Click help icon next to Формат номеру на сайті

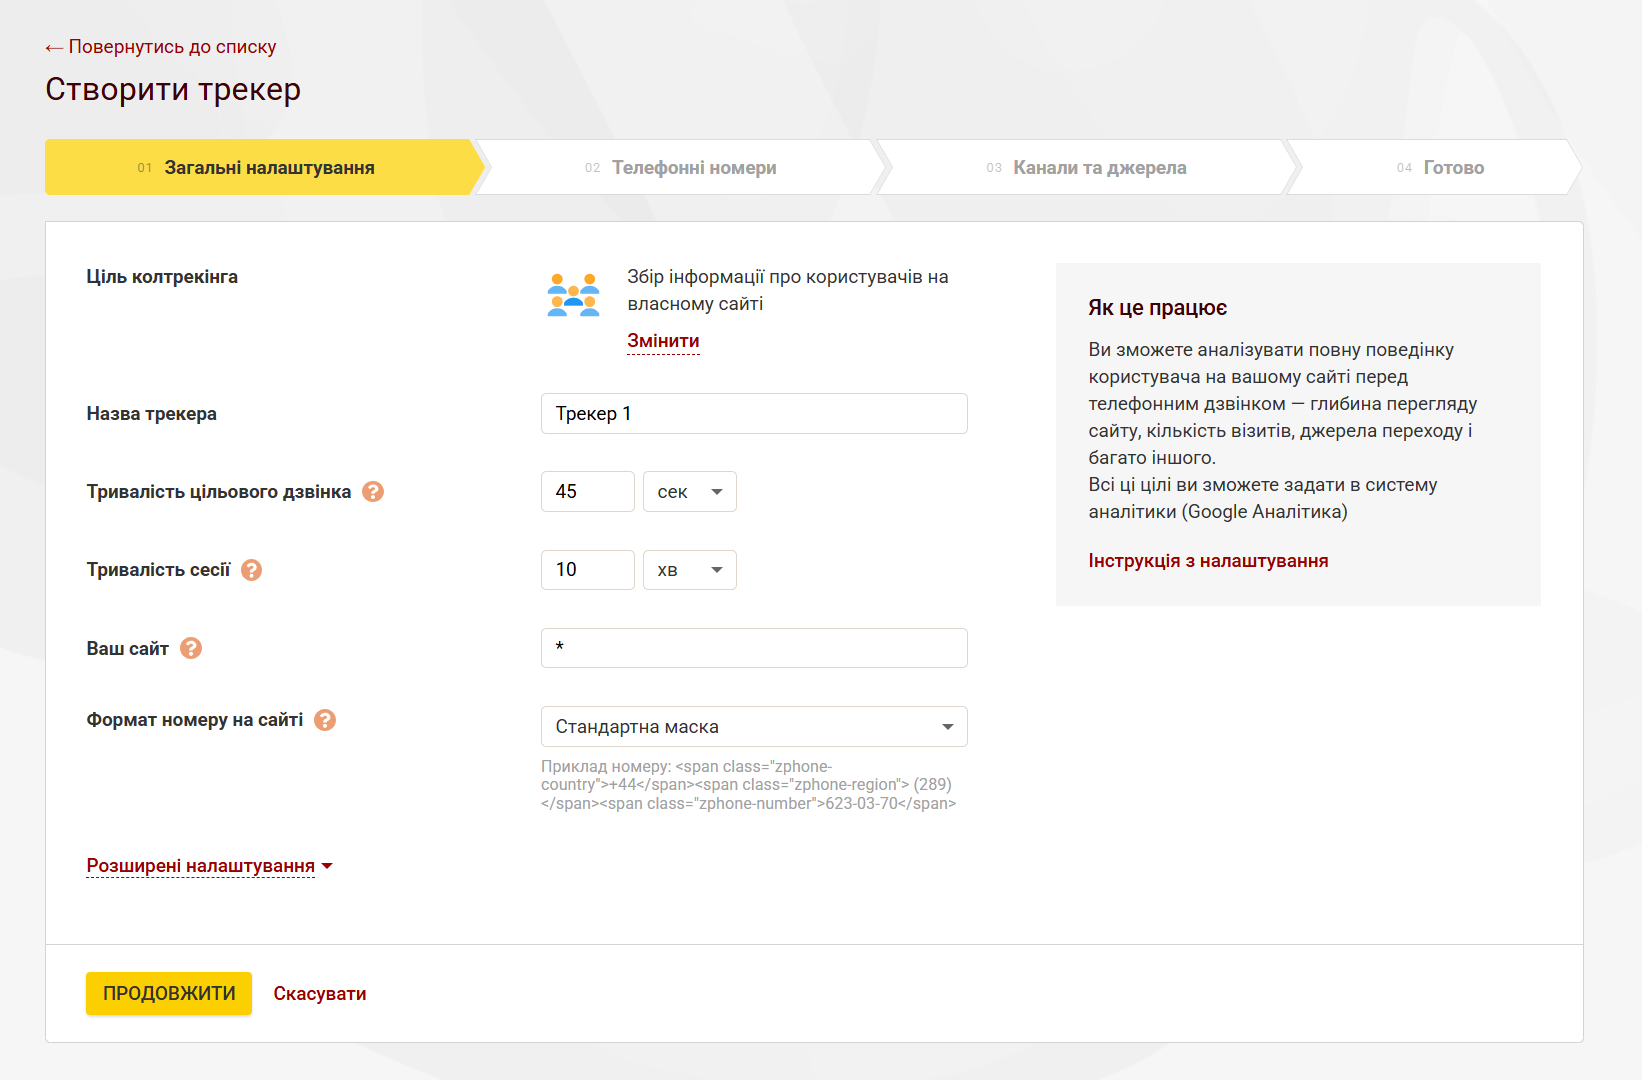(325, 720)
